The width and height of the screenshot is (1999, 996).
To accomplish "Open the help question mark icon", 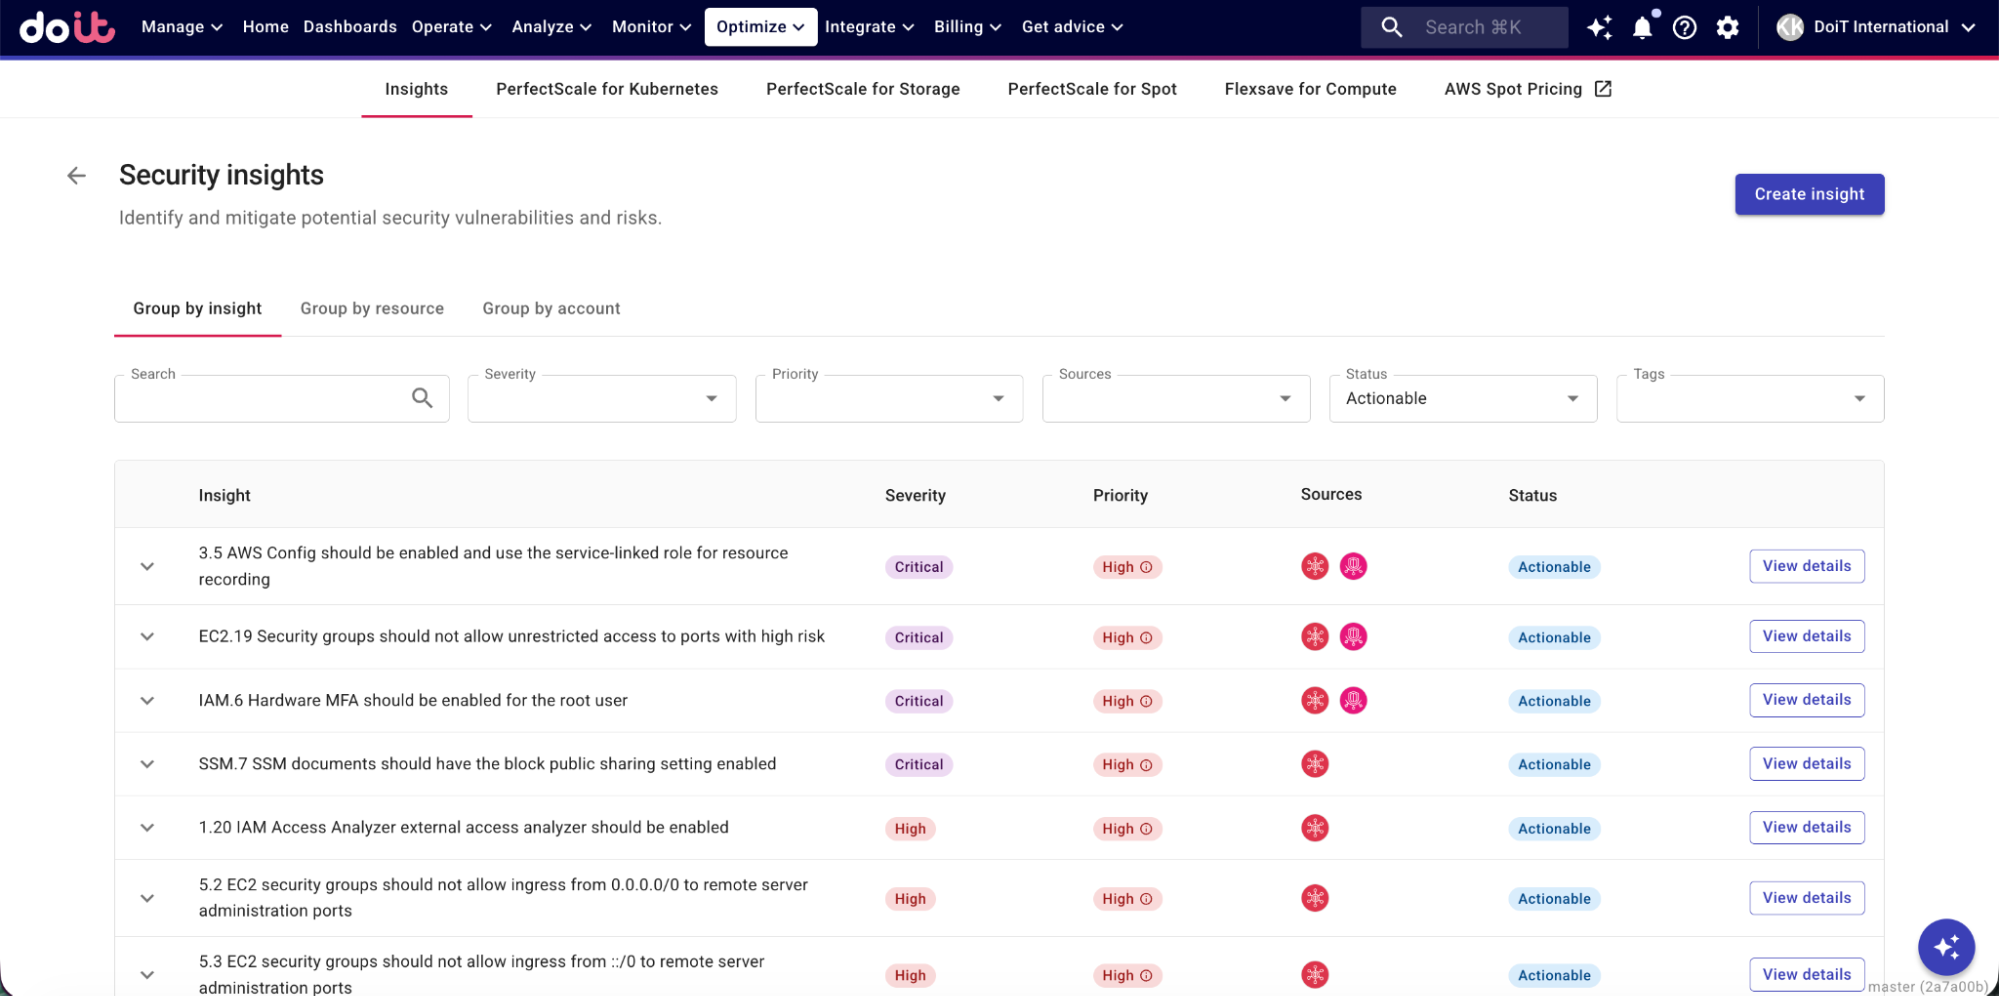I will [1684, 28].
